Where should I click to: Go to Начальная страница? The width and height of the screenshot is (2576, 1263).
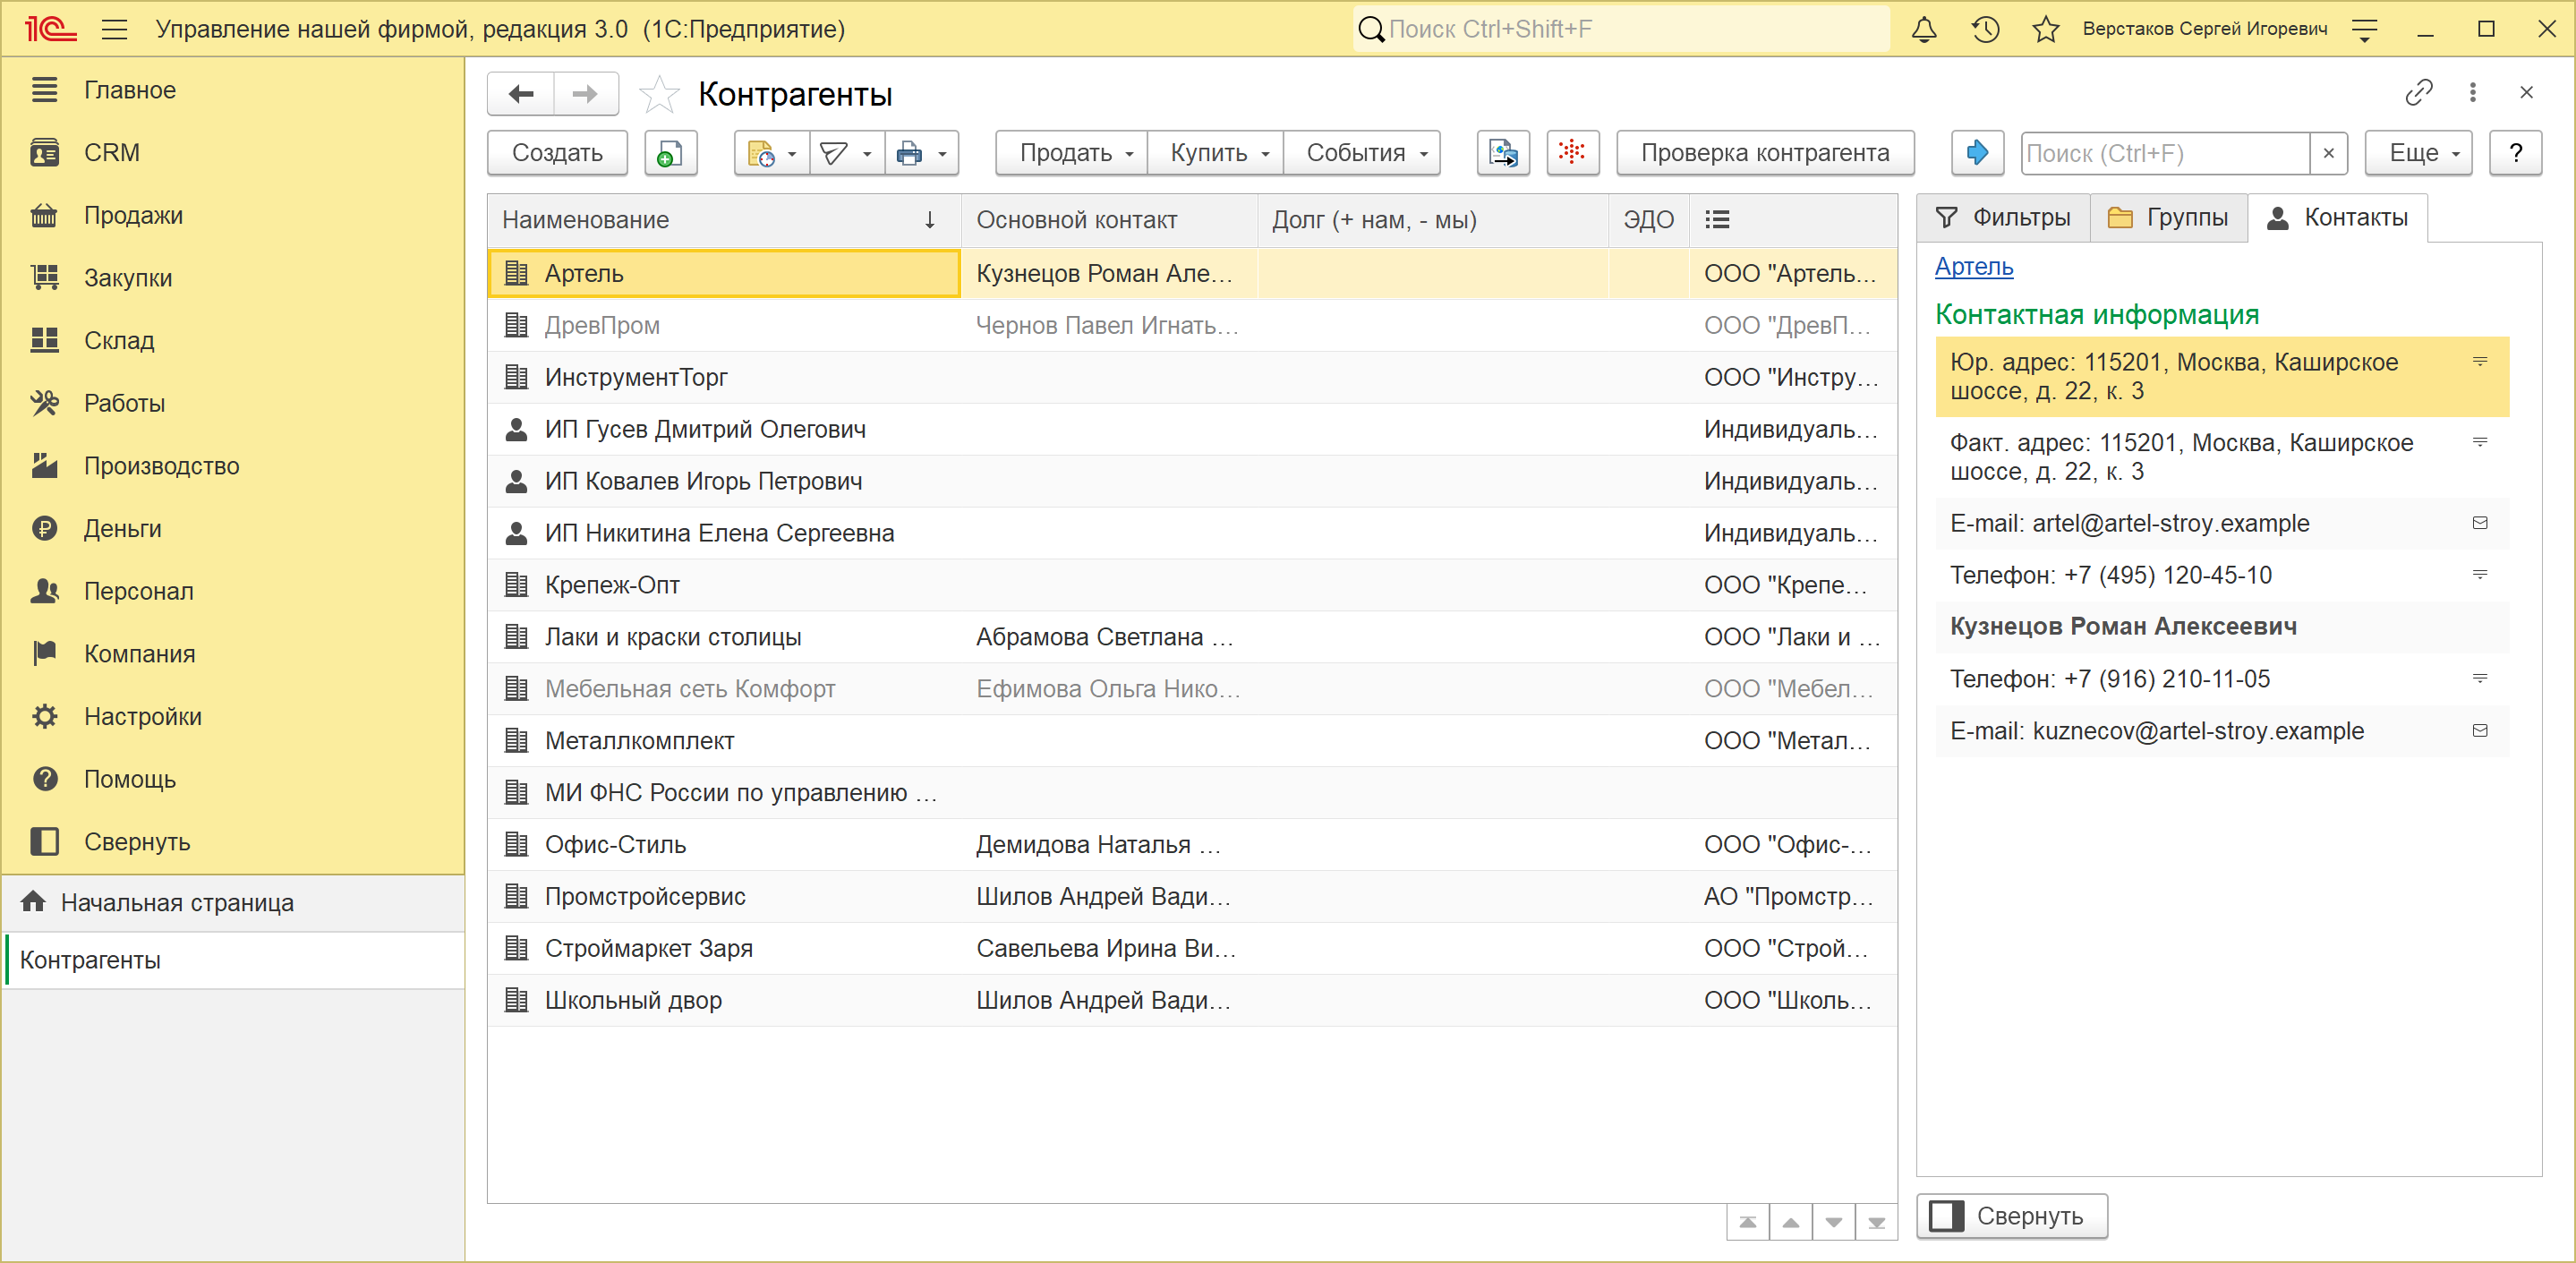point(233,903)
